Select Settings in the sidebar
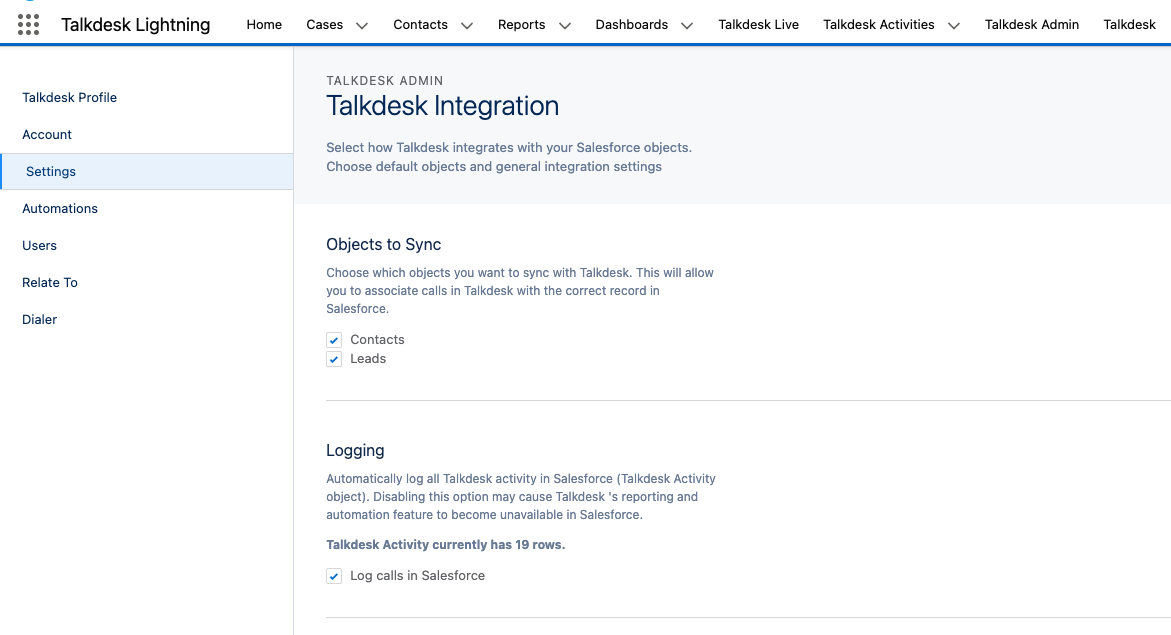1171x635 pixels. tap(146, 172)
